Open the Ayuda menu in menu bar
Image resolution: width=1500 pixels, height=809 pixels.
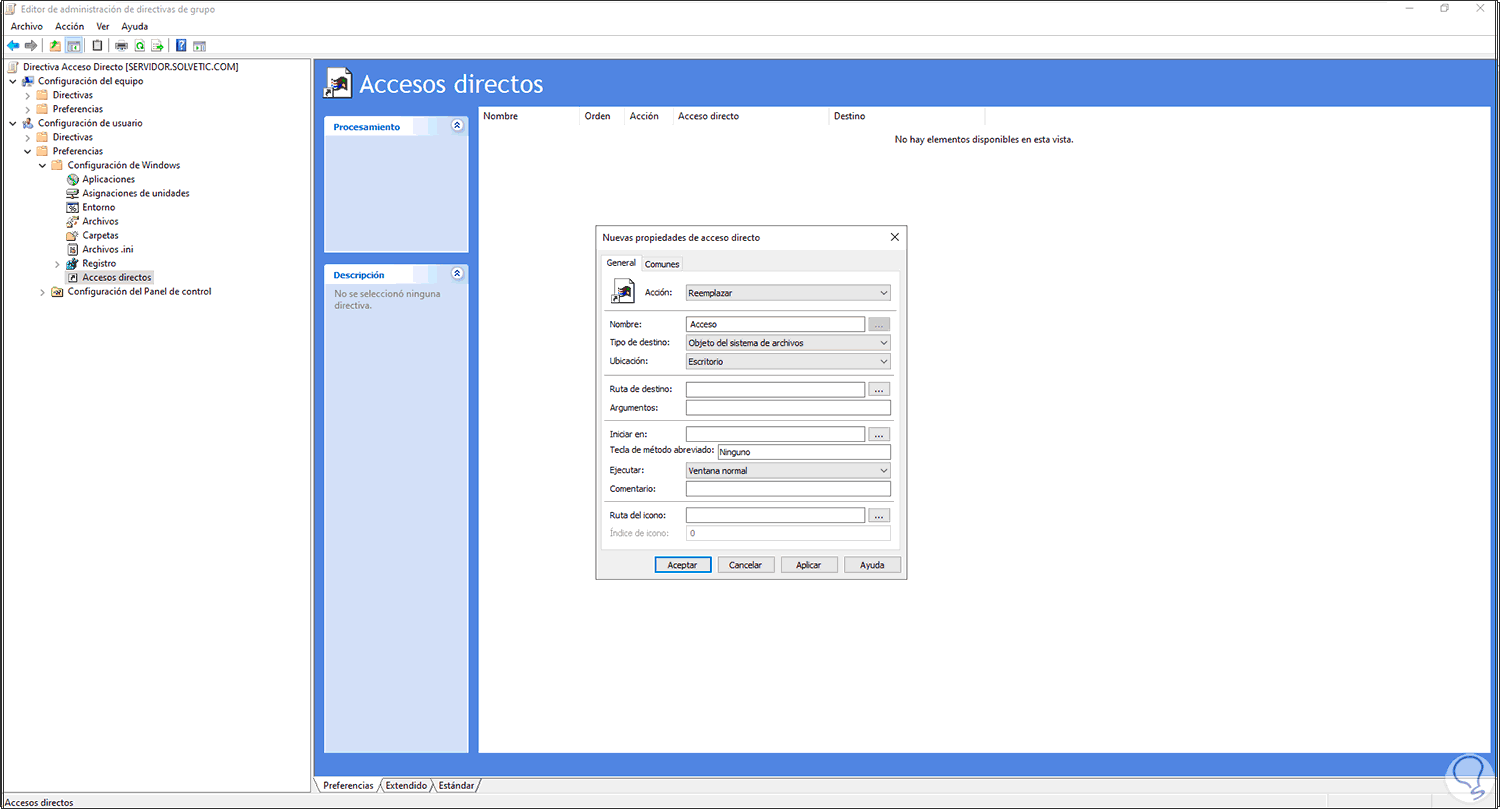click(x=134, y=26)
